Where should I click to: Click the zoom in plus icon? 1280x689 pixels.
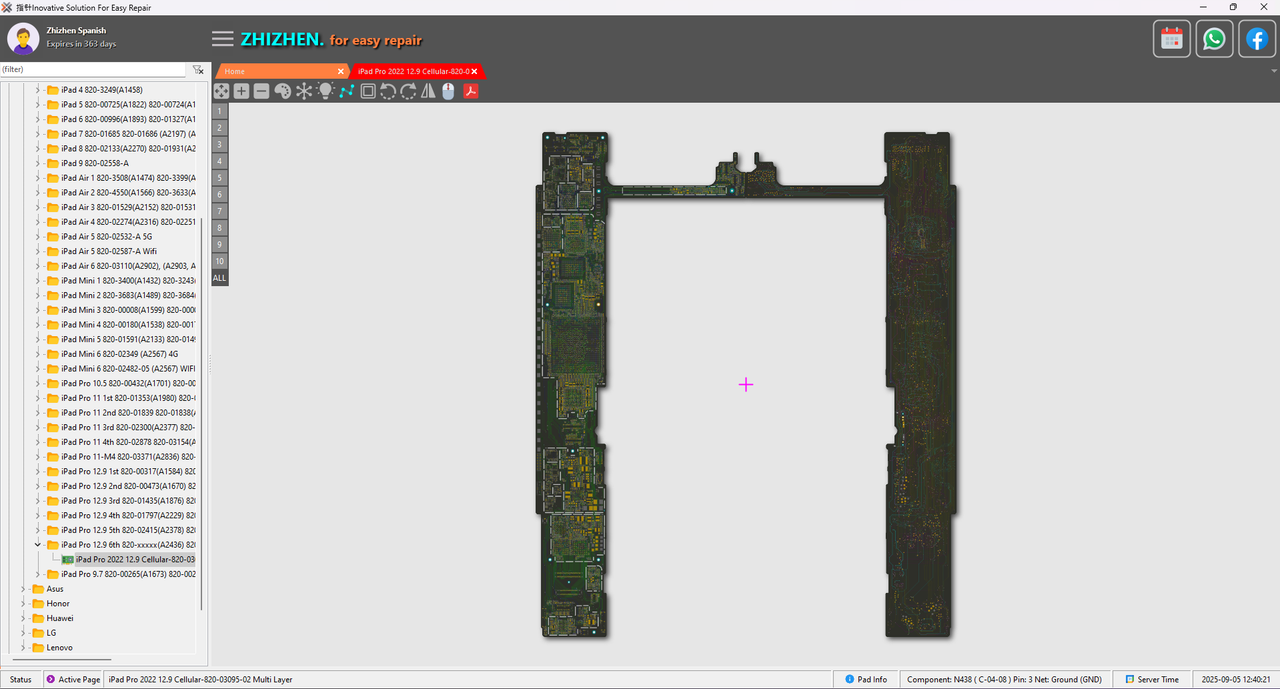pyautogui.click(x=241, y=91)
